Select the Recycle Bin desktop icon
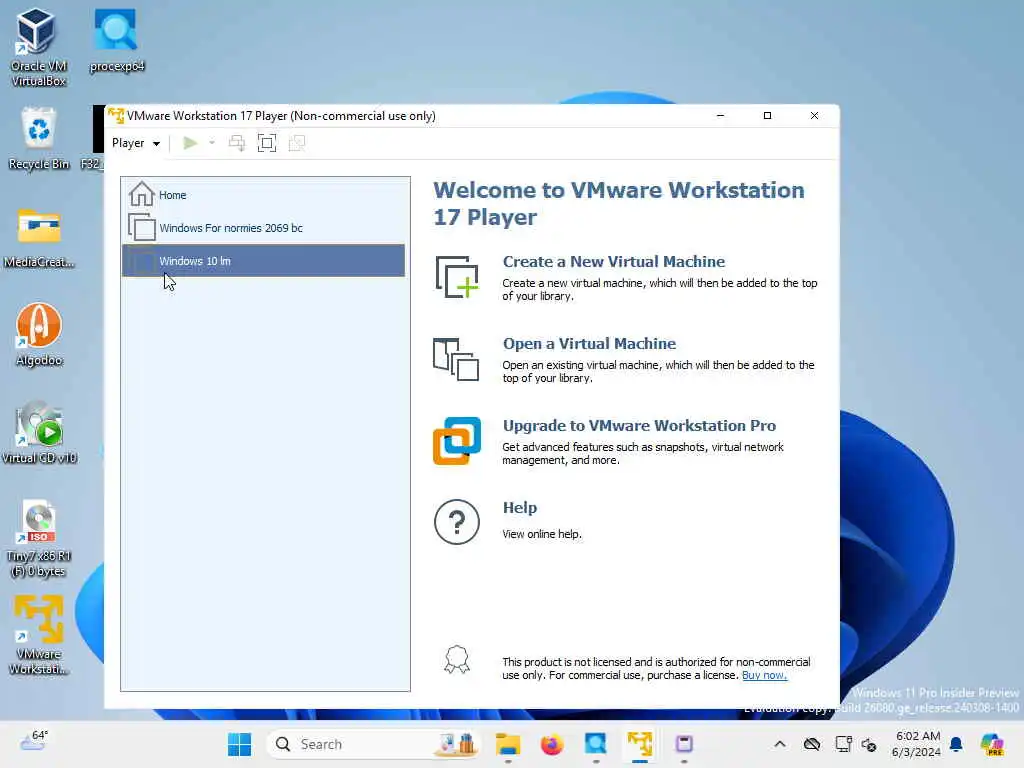 (x=39, y=139)
